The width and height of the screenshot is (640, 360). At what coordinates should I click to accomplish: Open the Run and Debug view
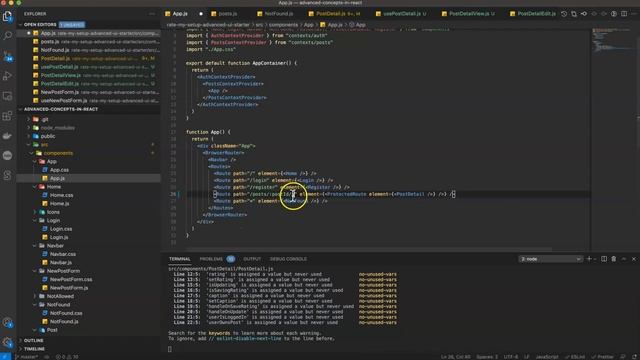[x=7, y=76]
